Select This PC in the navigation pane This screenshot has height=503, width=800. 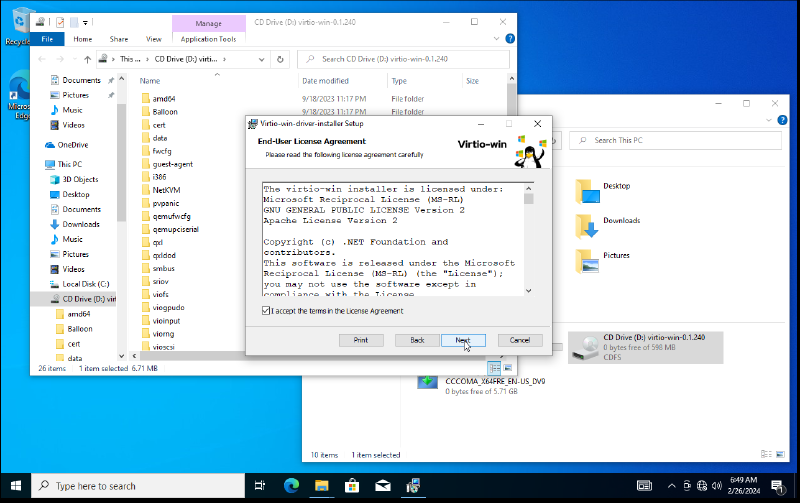(69, 164)
